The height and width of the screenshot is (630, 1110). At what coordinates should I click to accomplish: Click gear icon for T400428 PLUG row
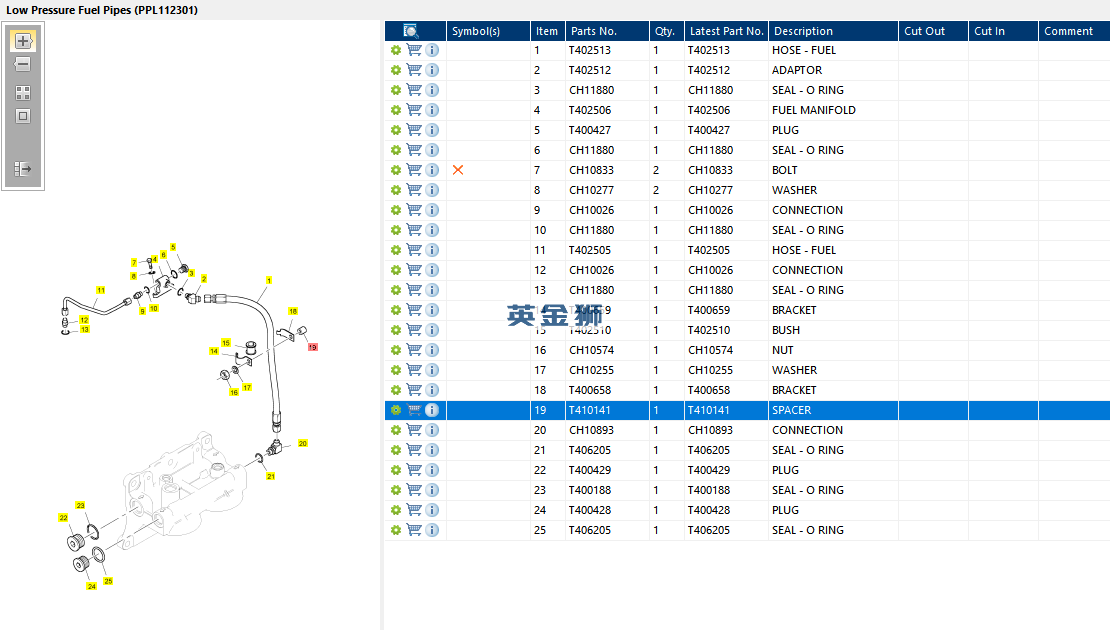tap(396, 510)
